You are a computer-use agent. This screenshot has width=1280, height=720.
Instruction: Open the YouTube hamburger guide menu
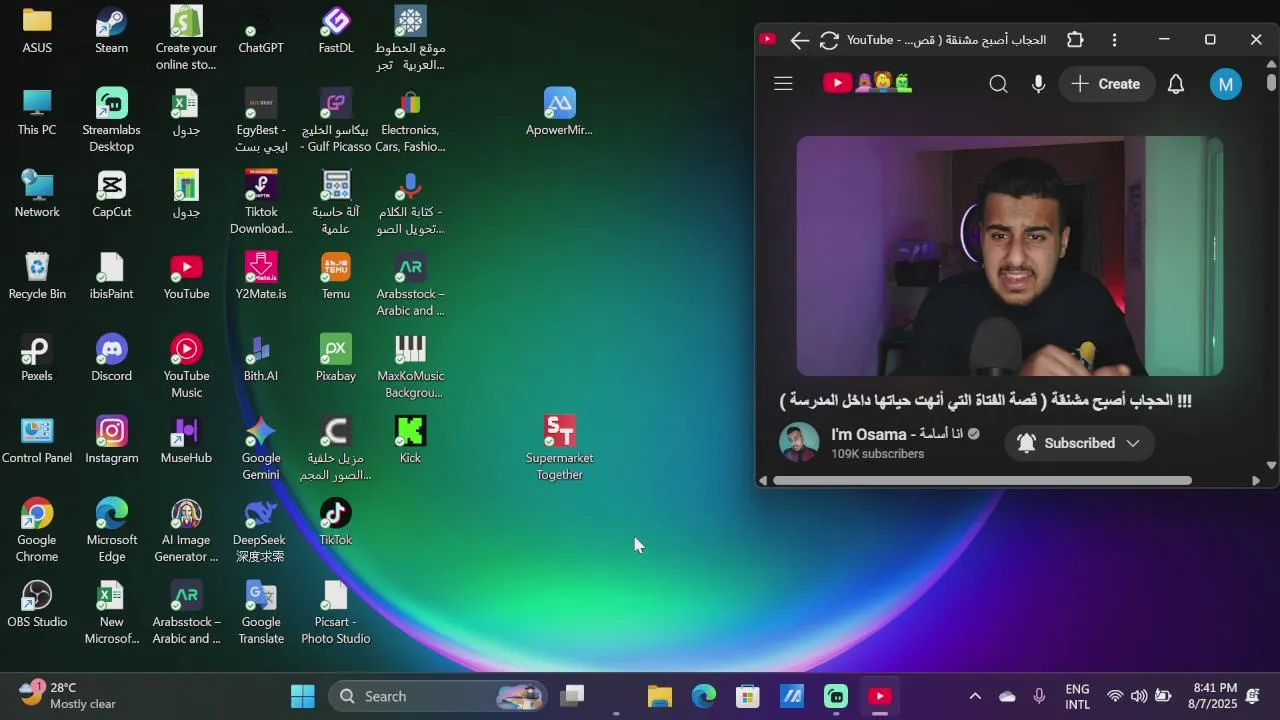pos(783,84)
